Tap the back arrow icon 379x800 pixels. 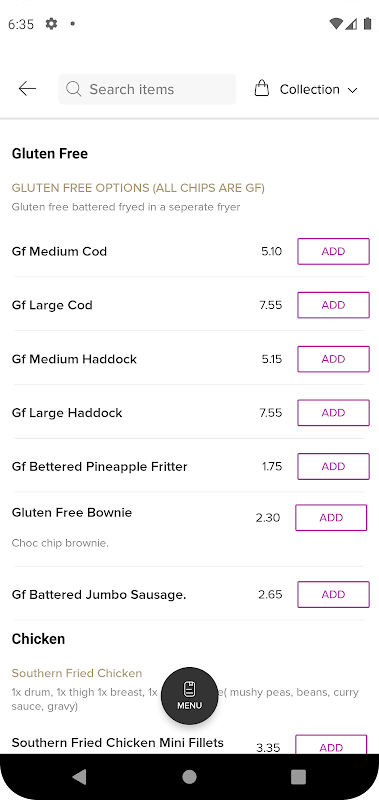point(27,89)
